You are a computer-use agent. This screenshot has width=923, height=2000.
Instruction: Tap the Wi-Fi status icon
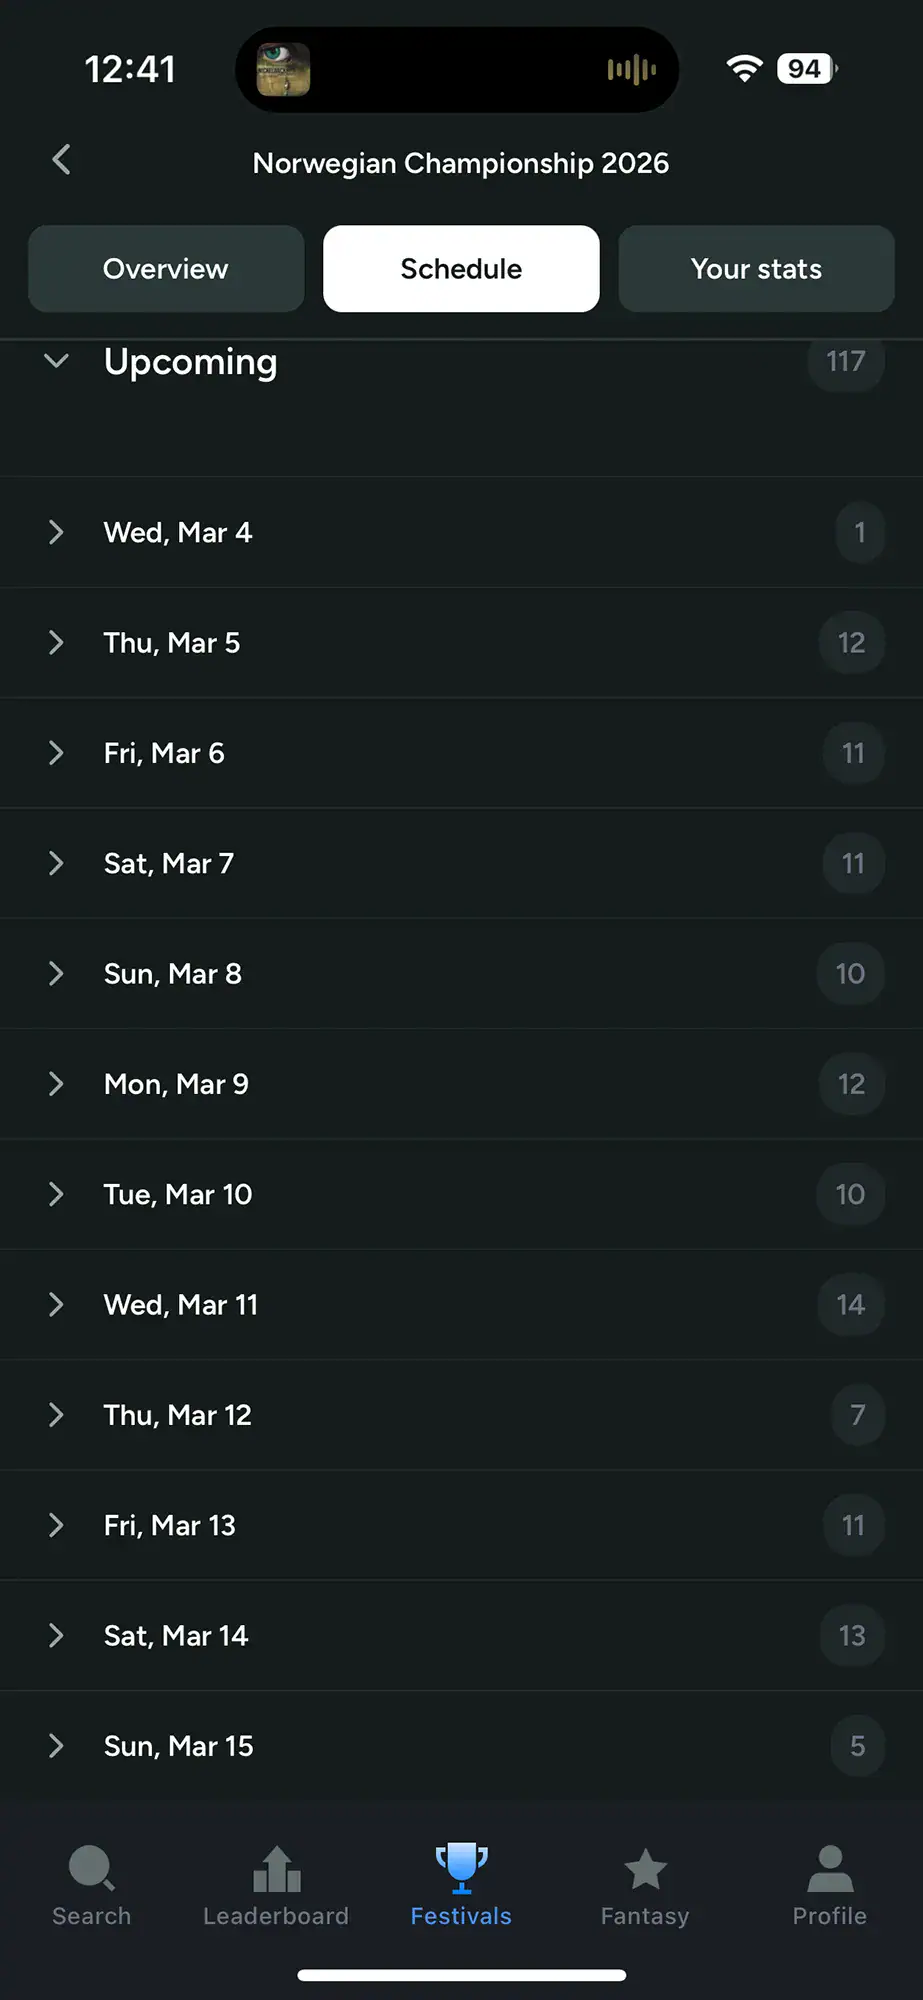click(744, 69)
